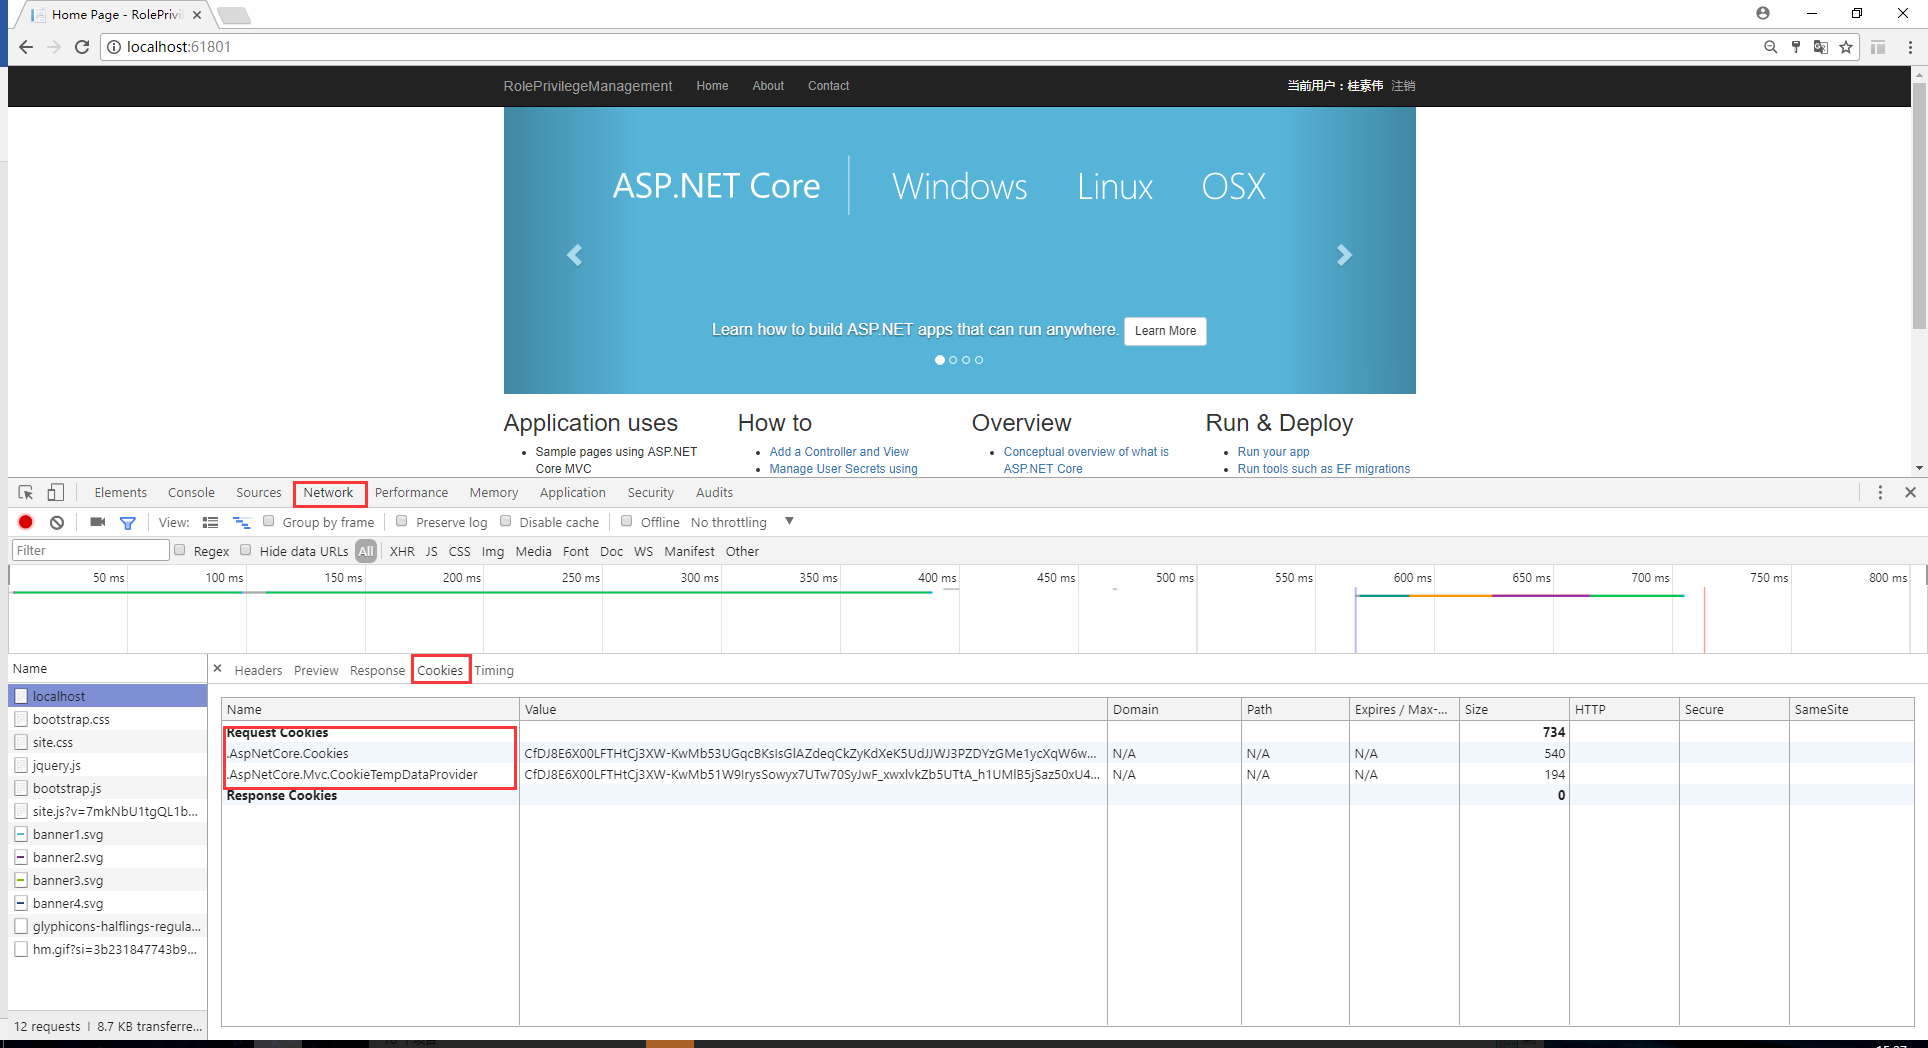The image size is (1928, 1048).
Task: Show next carousel slide
Action: [x=1344, y=255]
